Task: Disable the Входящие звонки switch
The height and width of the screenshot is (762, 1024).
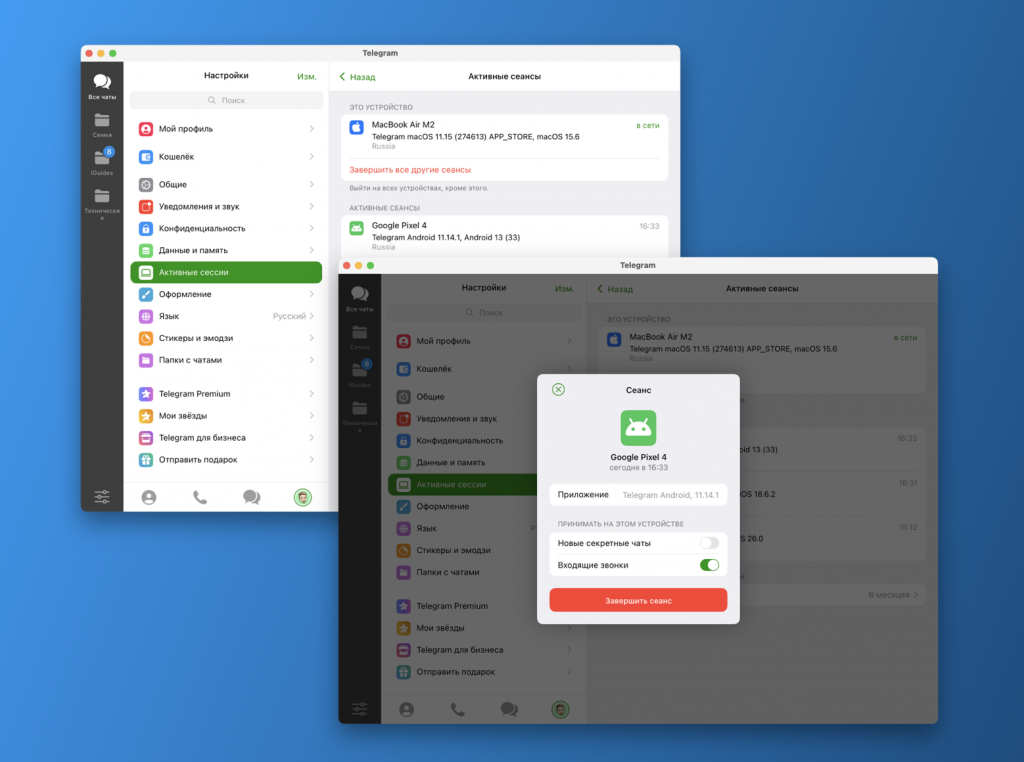Action: click(x=710, y=564)
